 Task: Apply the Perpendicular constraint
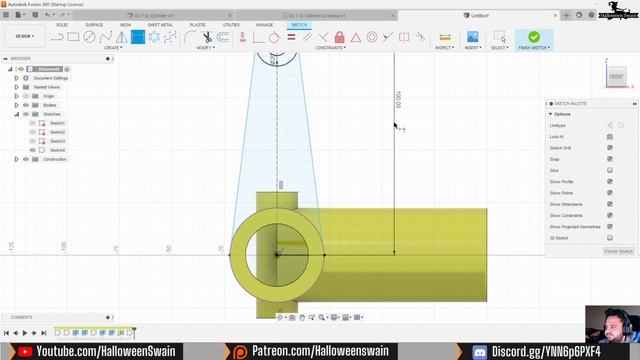point(323,37)
